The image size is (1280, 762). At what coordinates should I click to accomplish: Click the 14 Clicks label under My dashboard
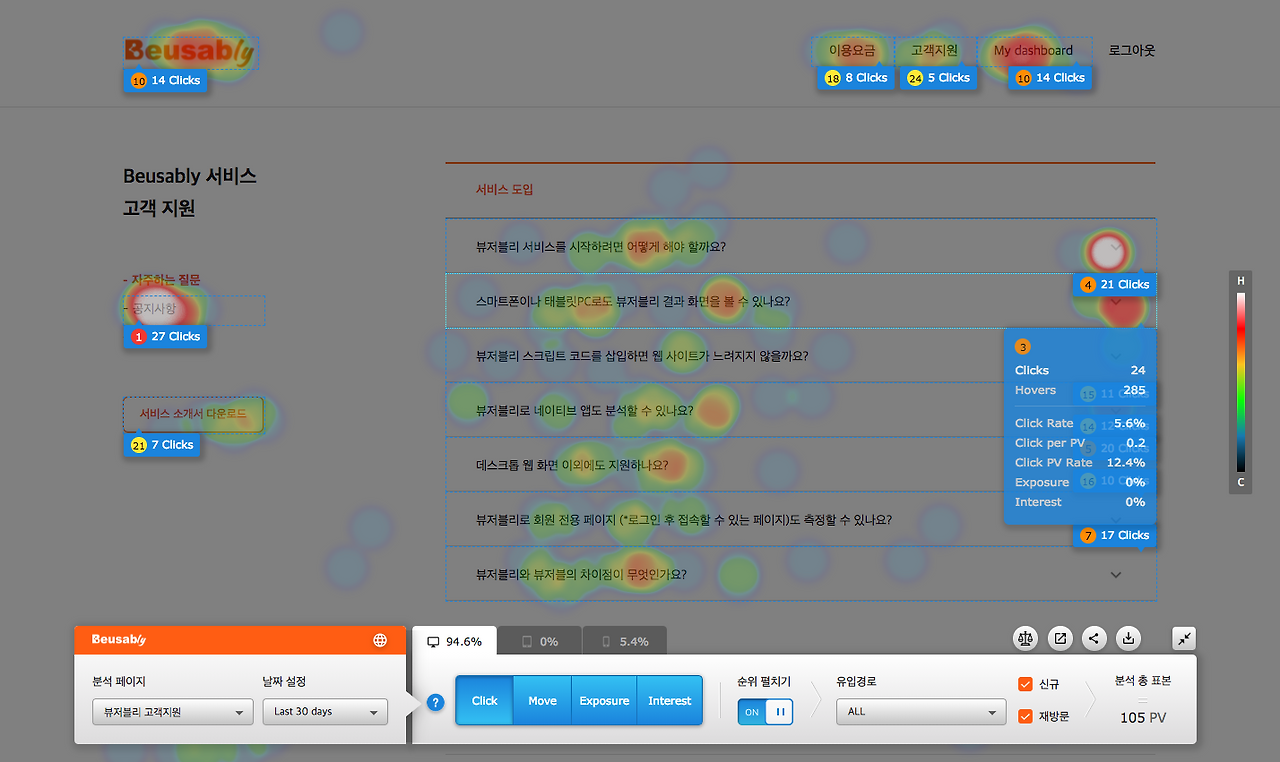1051,78
